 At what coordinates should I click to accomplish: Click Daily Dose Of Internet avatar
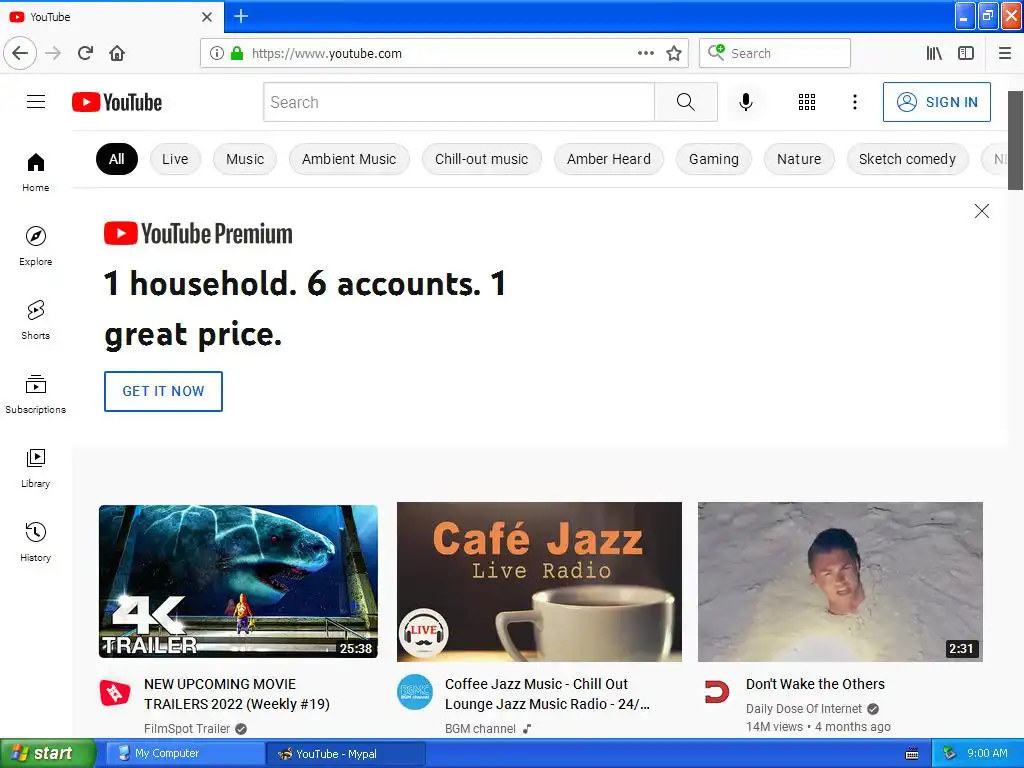click(716, 692)
